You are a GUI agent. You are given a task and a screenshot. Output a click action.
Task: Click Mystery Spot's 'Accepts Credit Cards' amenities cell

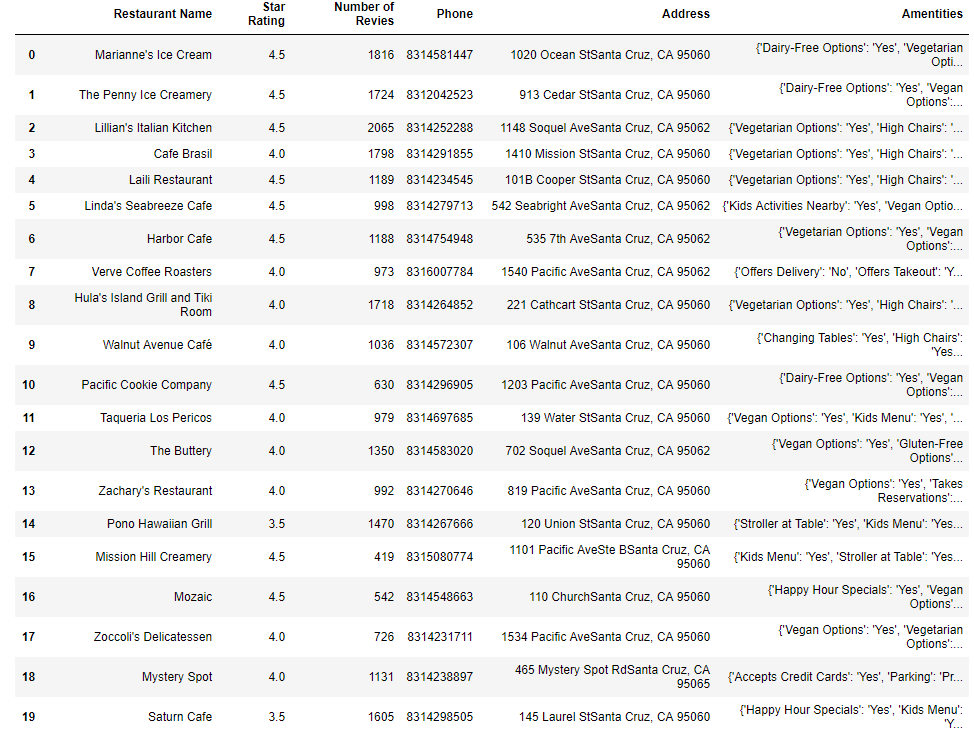click(x=845, y=677)
